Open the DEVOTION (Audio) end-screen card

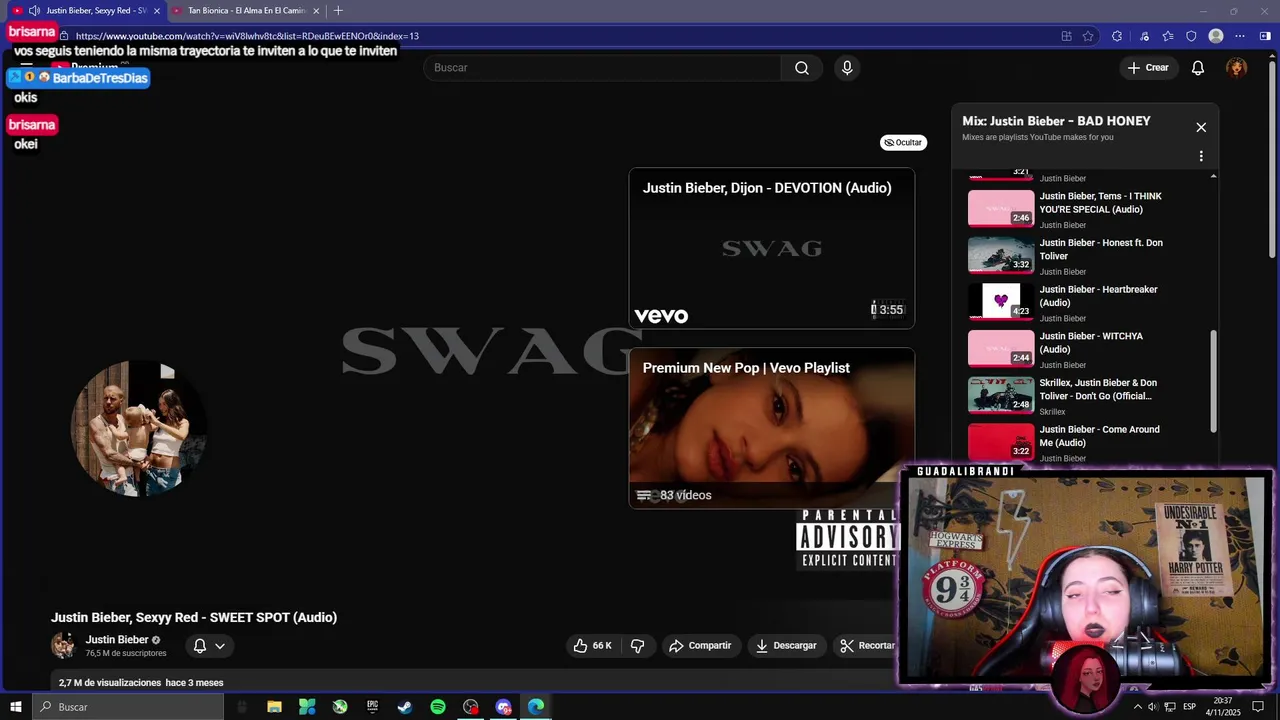[771, 248]
